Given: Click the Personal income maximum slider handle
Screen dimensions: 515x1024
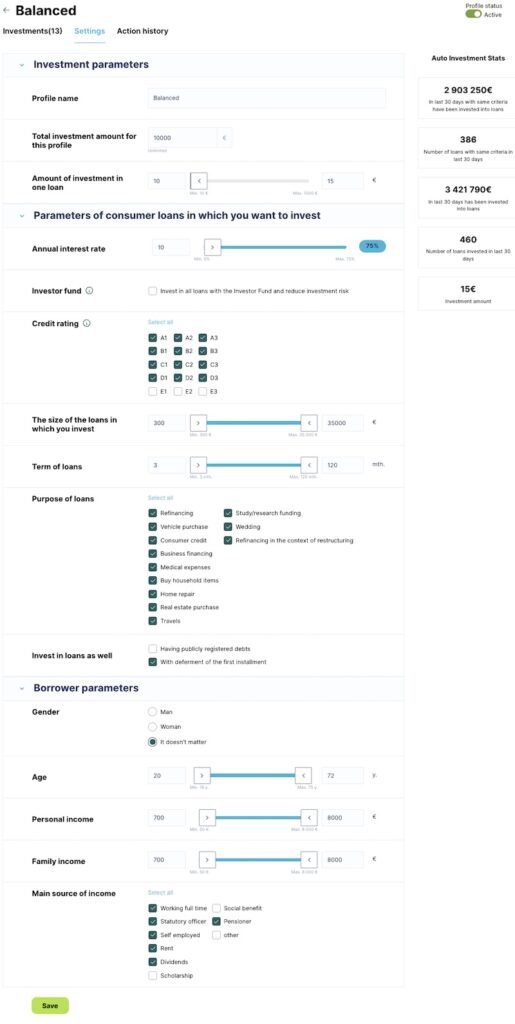Looking at the screenshot, I should click(309, 817).
